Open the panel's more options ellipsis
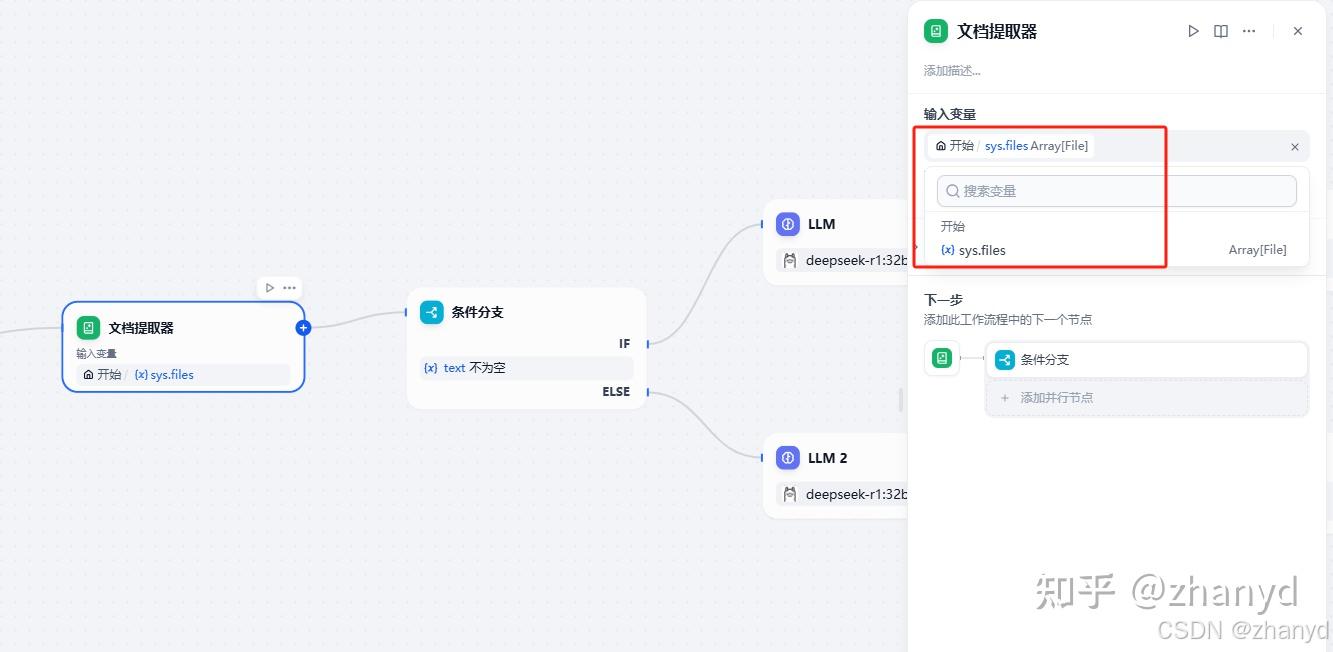Viewport: 1333px width, 652px height. (1249, 31)
